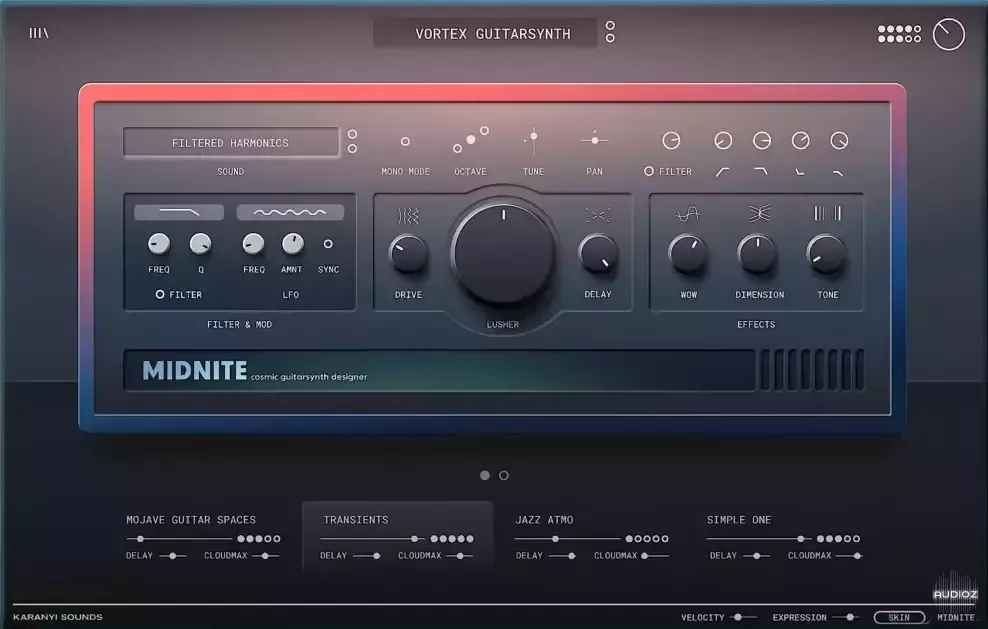Click the release envelope knob

839,141
